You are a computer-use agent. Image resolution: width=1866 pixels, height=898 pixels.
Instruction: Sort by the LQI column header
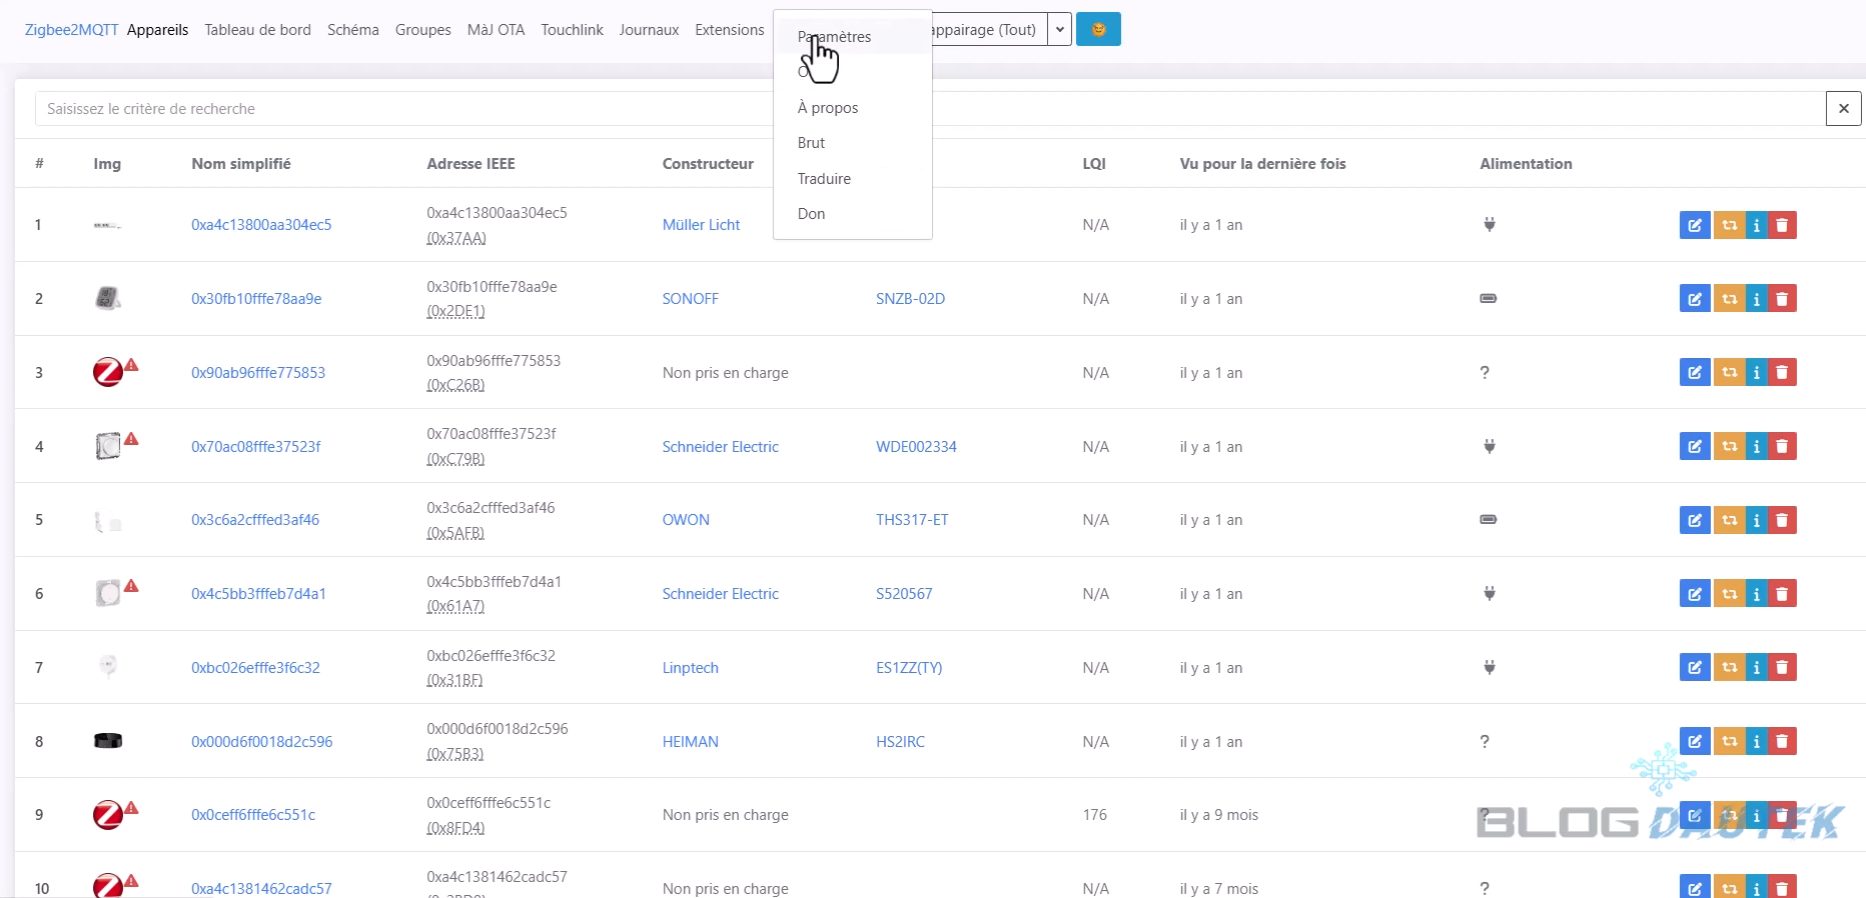pos(1094,164)
